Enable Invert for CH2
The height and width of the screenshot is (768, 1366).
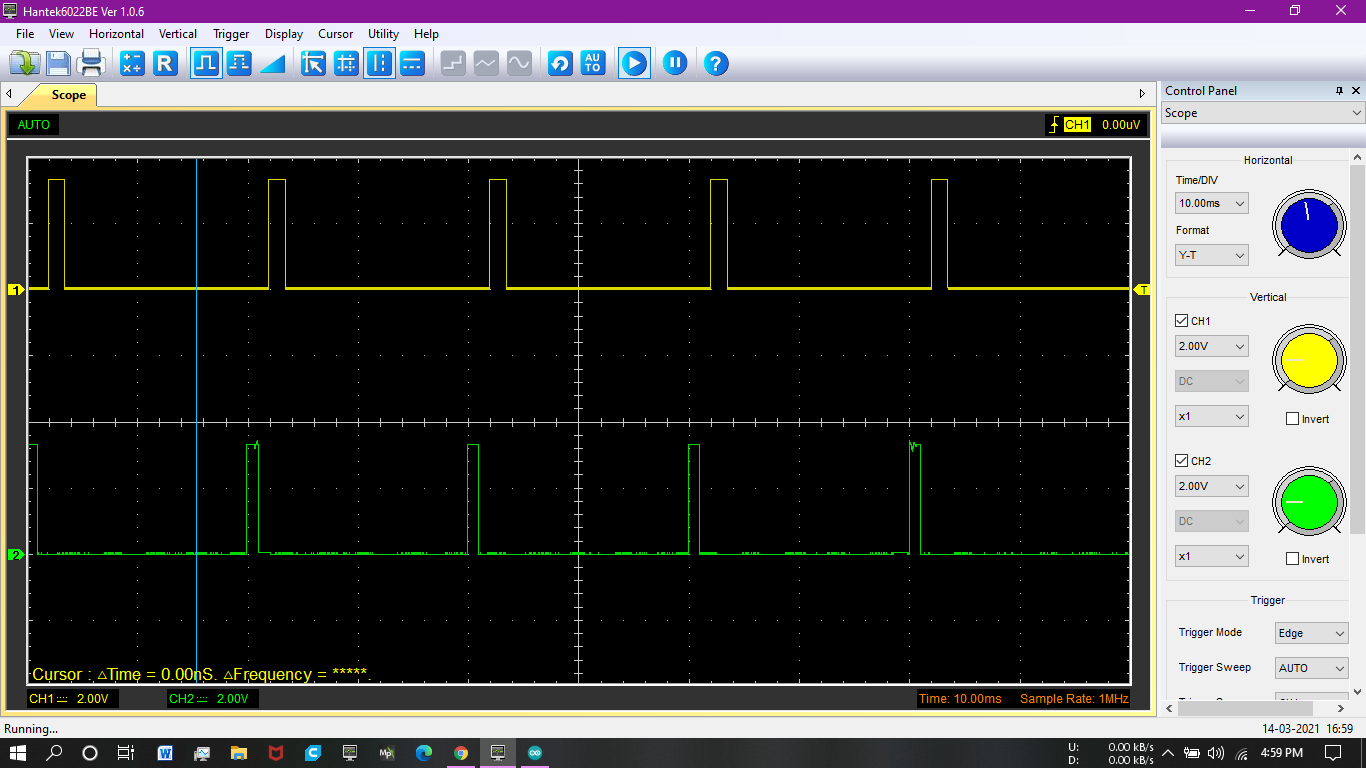(x=1291, y=558)
